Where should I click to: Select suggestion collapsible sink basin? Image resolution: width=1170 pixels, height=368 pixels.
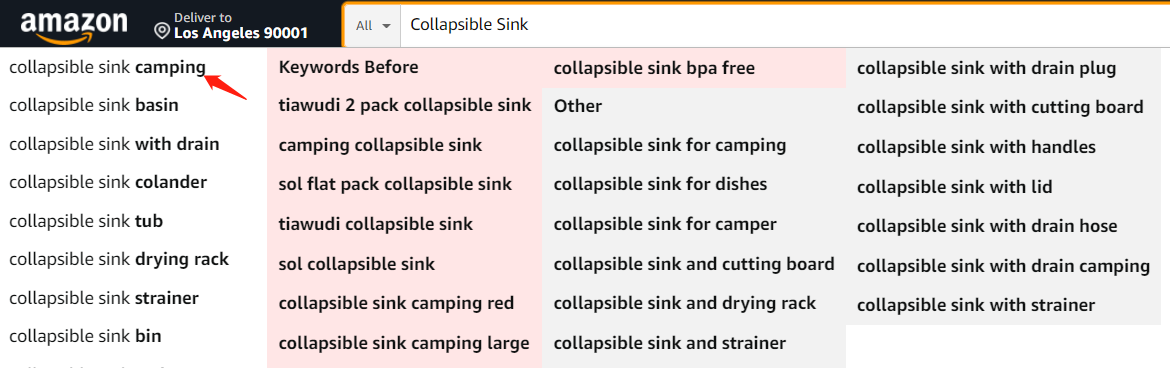tap(94, 105)
